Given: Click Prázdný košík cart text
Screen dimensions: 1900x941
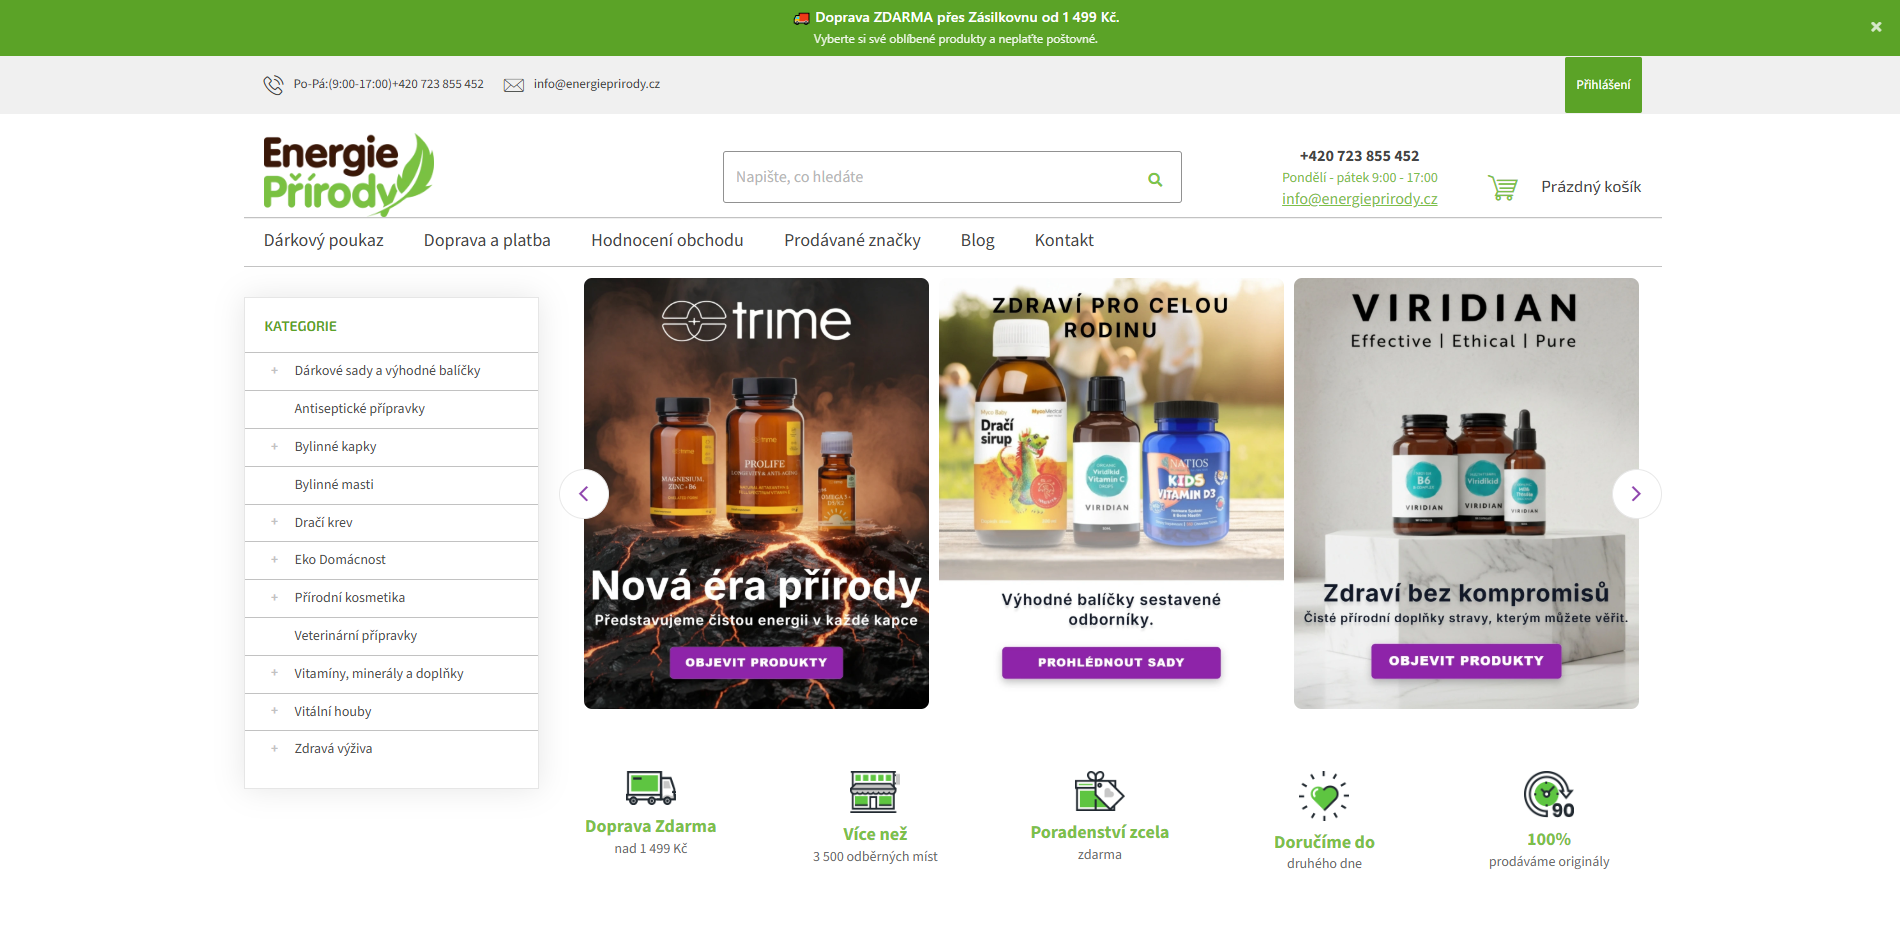Looking at the screenshot, I should click(1591, 187).
